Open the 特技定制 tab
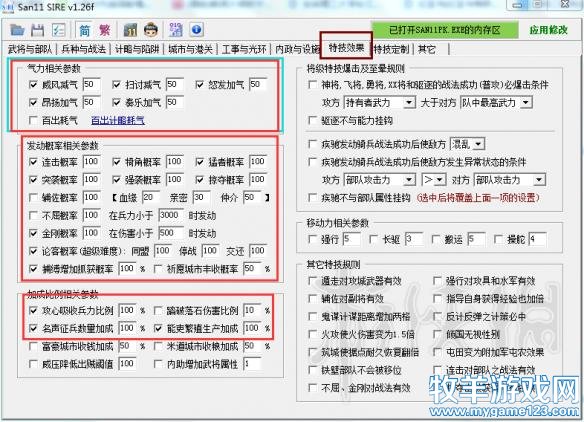This screenshot has width=584, height=422. (391, 49)
